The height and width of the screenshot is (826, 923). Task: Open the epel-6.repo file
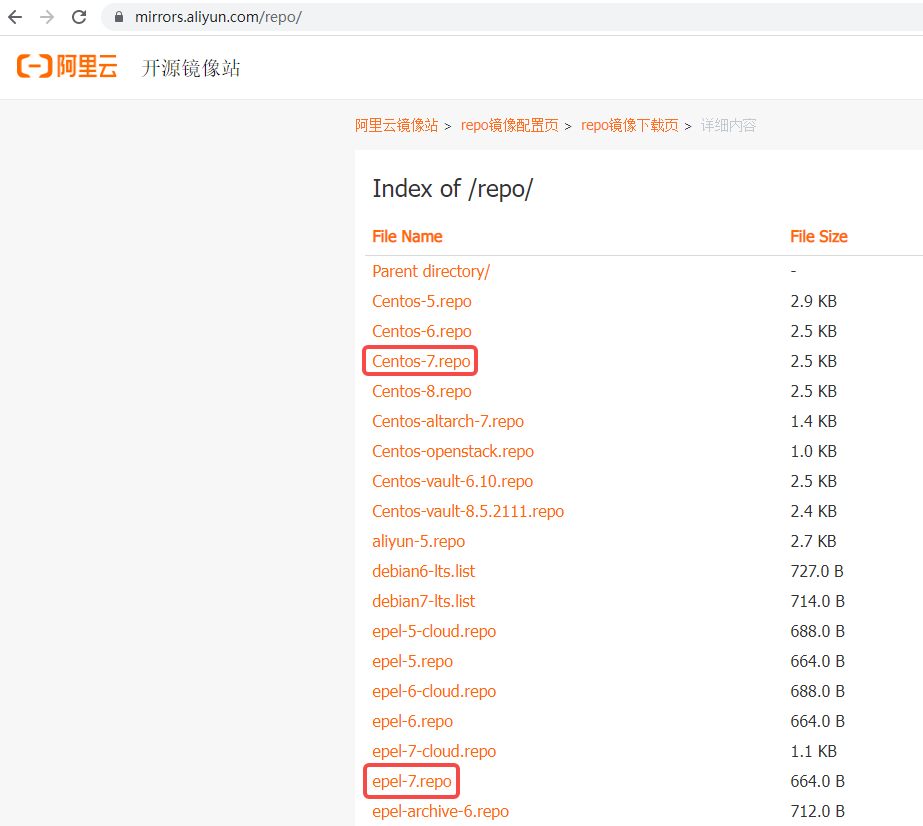click(412, 722)
